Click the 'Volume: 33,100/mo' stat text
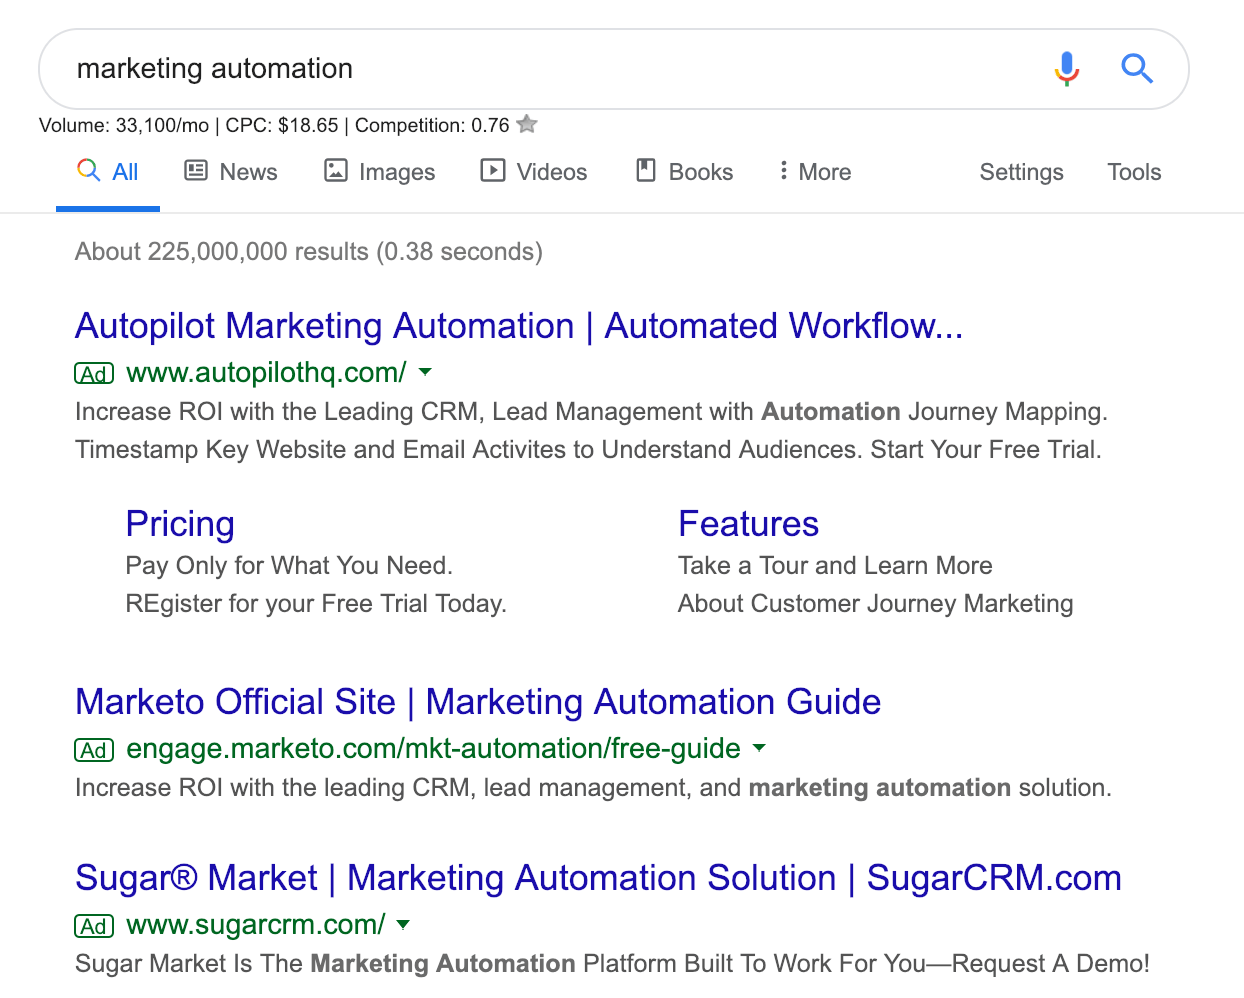 [124, 125]
